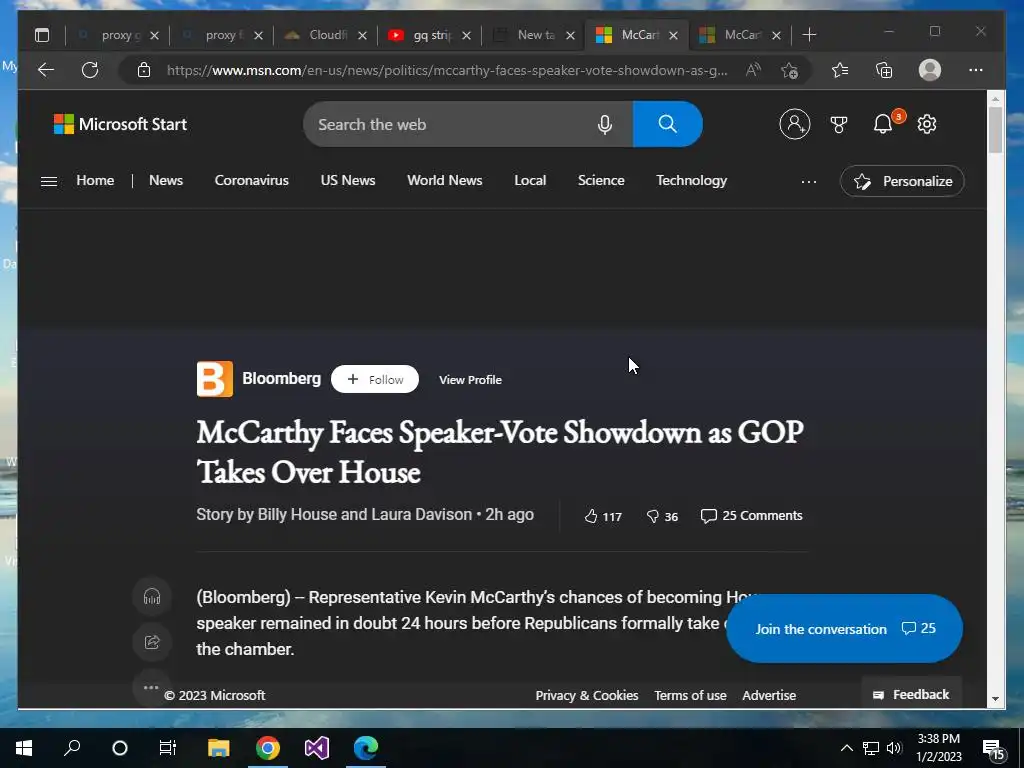Image resolution: width=1024 pixels, height=768 pixels.
Task: Open the US News section
Action: point(348,181)
